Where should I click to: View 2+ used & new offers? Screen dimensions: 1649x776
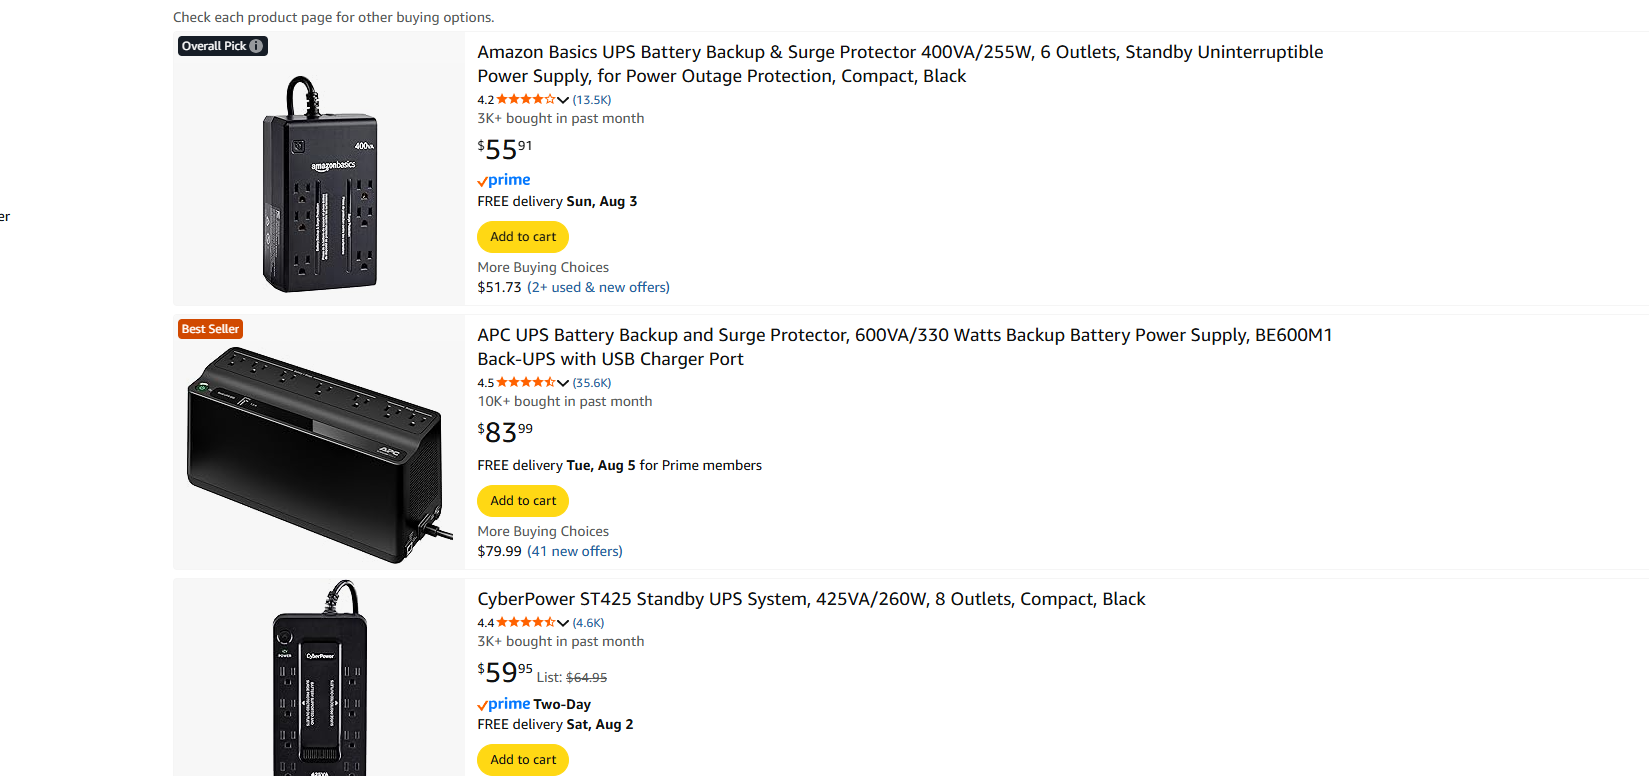tap(598, 287)
